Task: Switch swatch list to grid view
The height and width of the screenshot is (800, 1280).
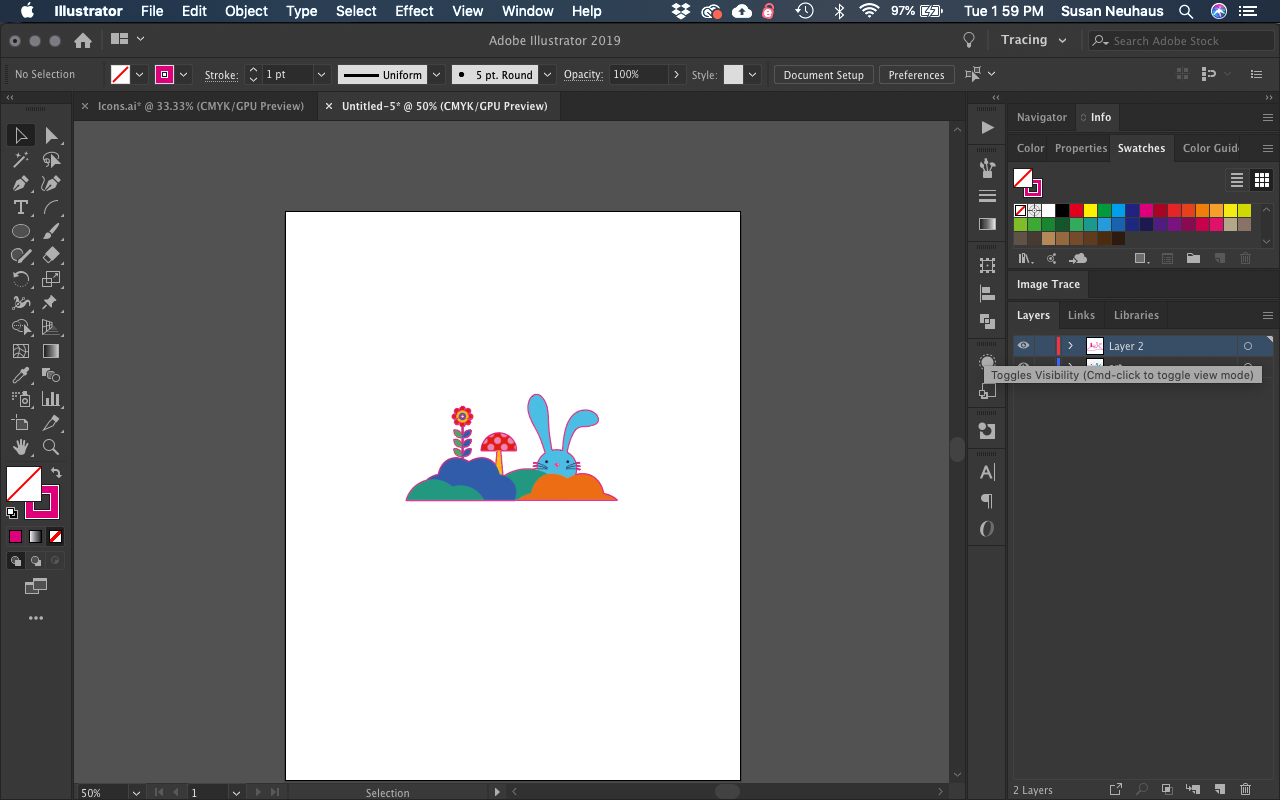Action: (x=1262, y=180)
